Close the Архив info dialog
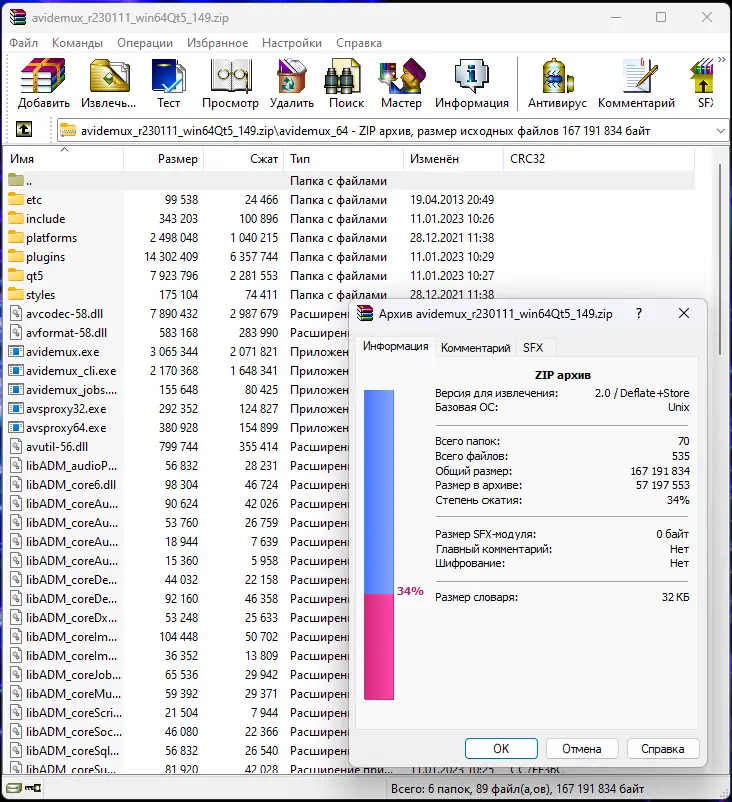This screenshot has width=732, height=802. click(684, 313)
